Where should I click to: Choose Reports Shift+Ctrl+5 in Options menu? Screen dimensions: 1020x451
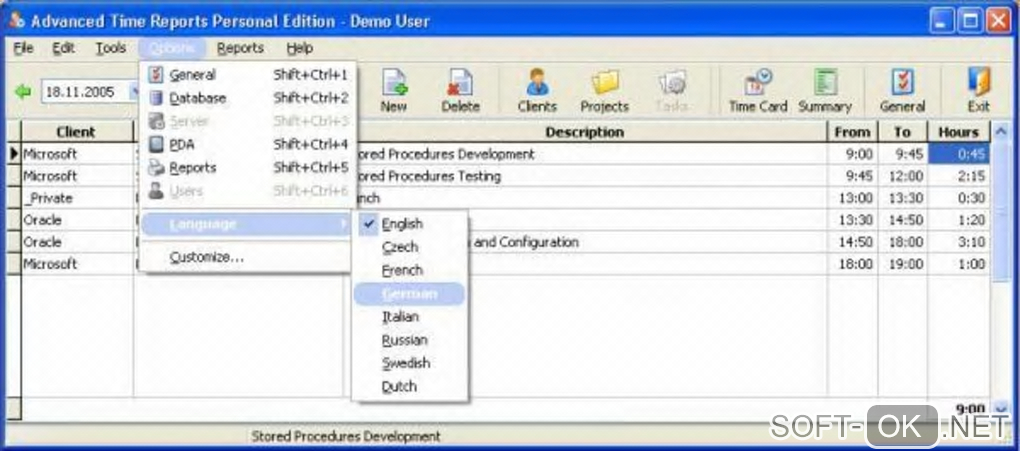pos(248,168)
